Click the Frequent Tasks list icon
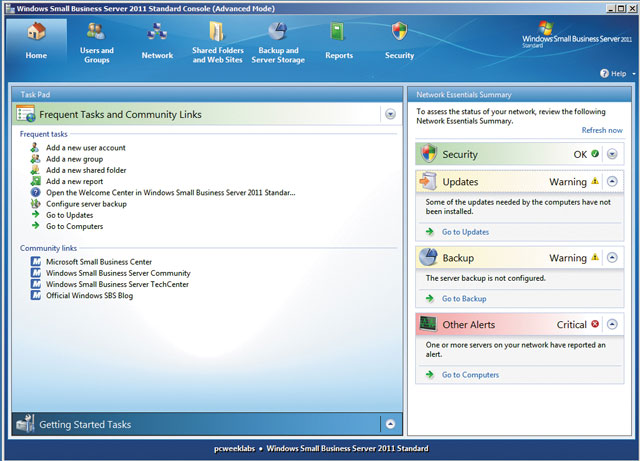Image resolution: width=640 pixels, height=461 pixels. click(x=26, y=114)
